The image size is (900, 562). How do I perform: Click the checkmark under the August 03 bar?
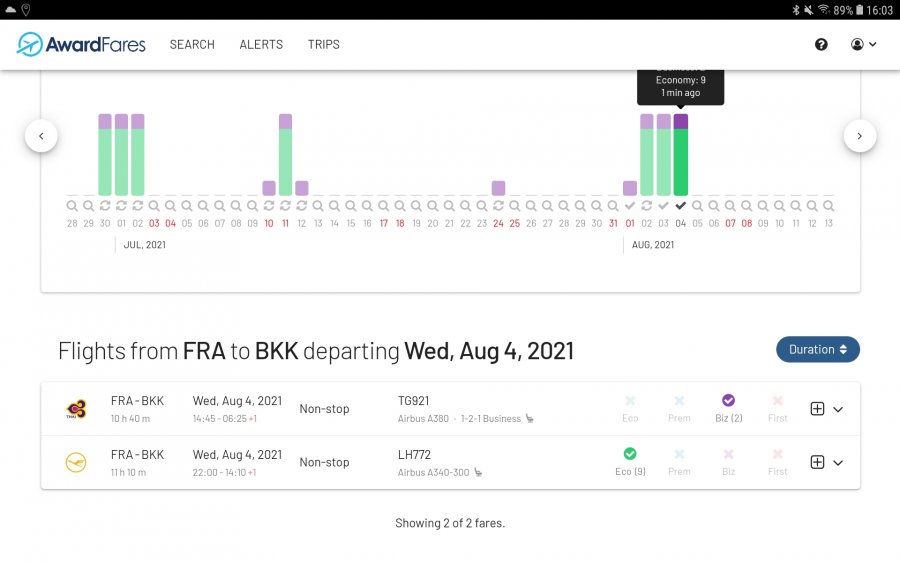(x=663, y=206)
